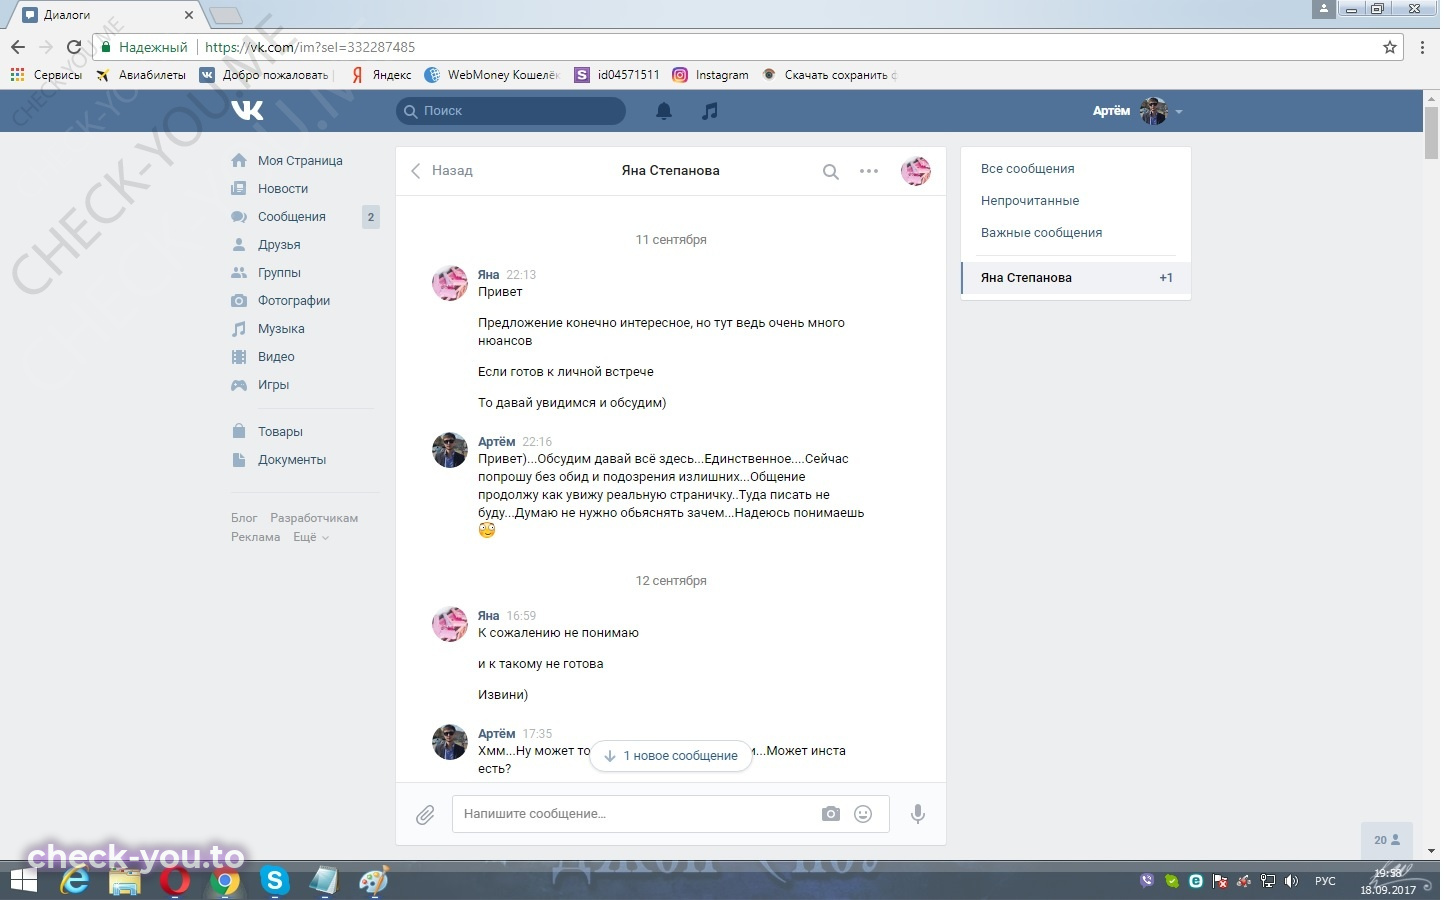The image size is (1444, 900).
Task: Click Яна Степанова chat title
Action: coord(670,171)
